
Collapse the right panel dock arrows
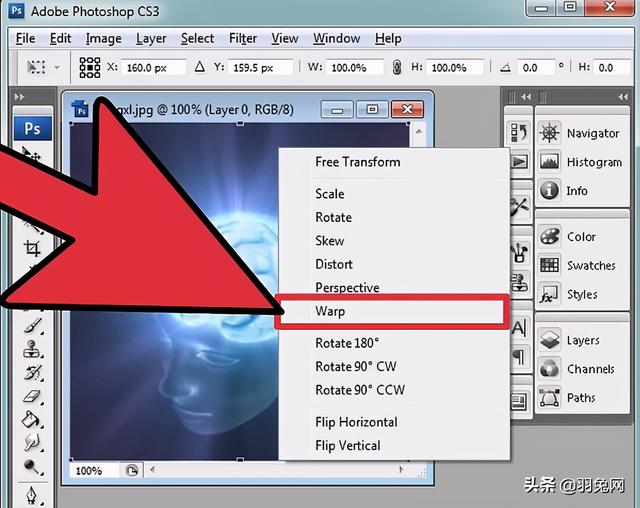pyautogui.click(x=623, y=97)
